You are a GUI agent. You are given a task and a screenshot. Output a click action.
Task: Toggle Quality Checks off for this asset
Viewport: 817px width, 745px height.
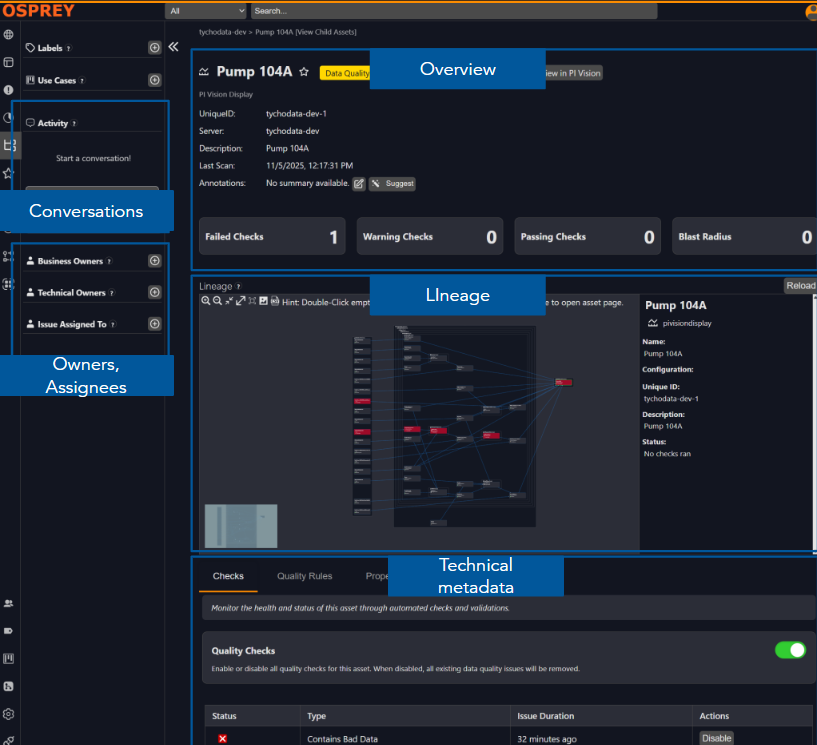(x=790, y=650)
